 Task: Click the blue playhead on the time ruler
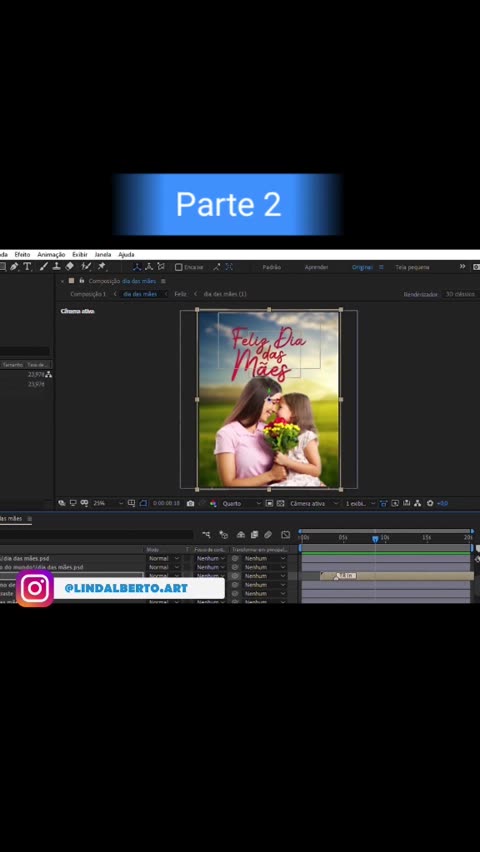pyautogui.click(x=375, y=538)
